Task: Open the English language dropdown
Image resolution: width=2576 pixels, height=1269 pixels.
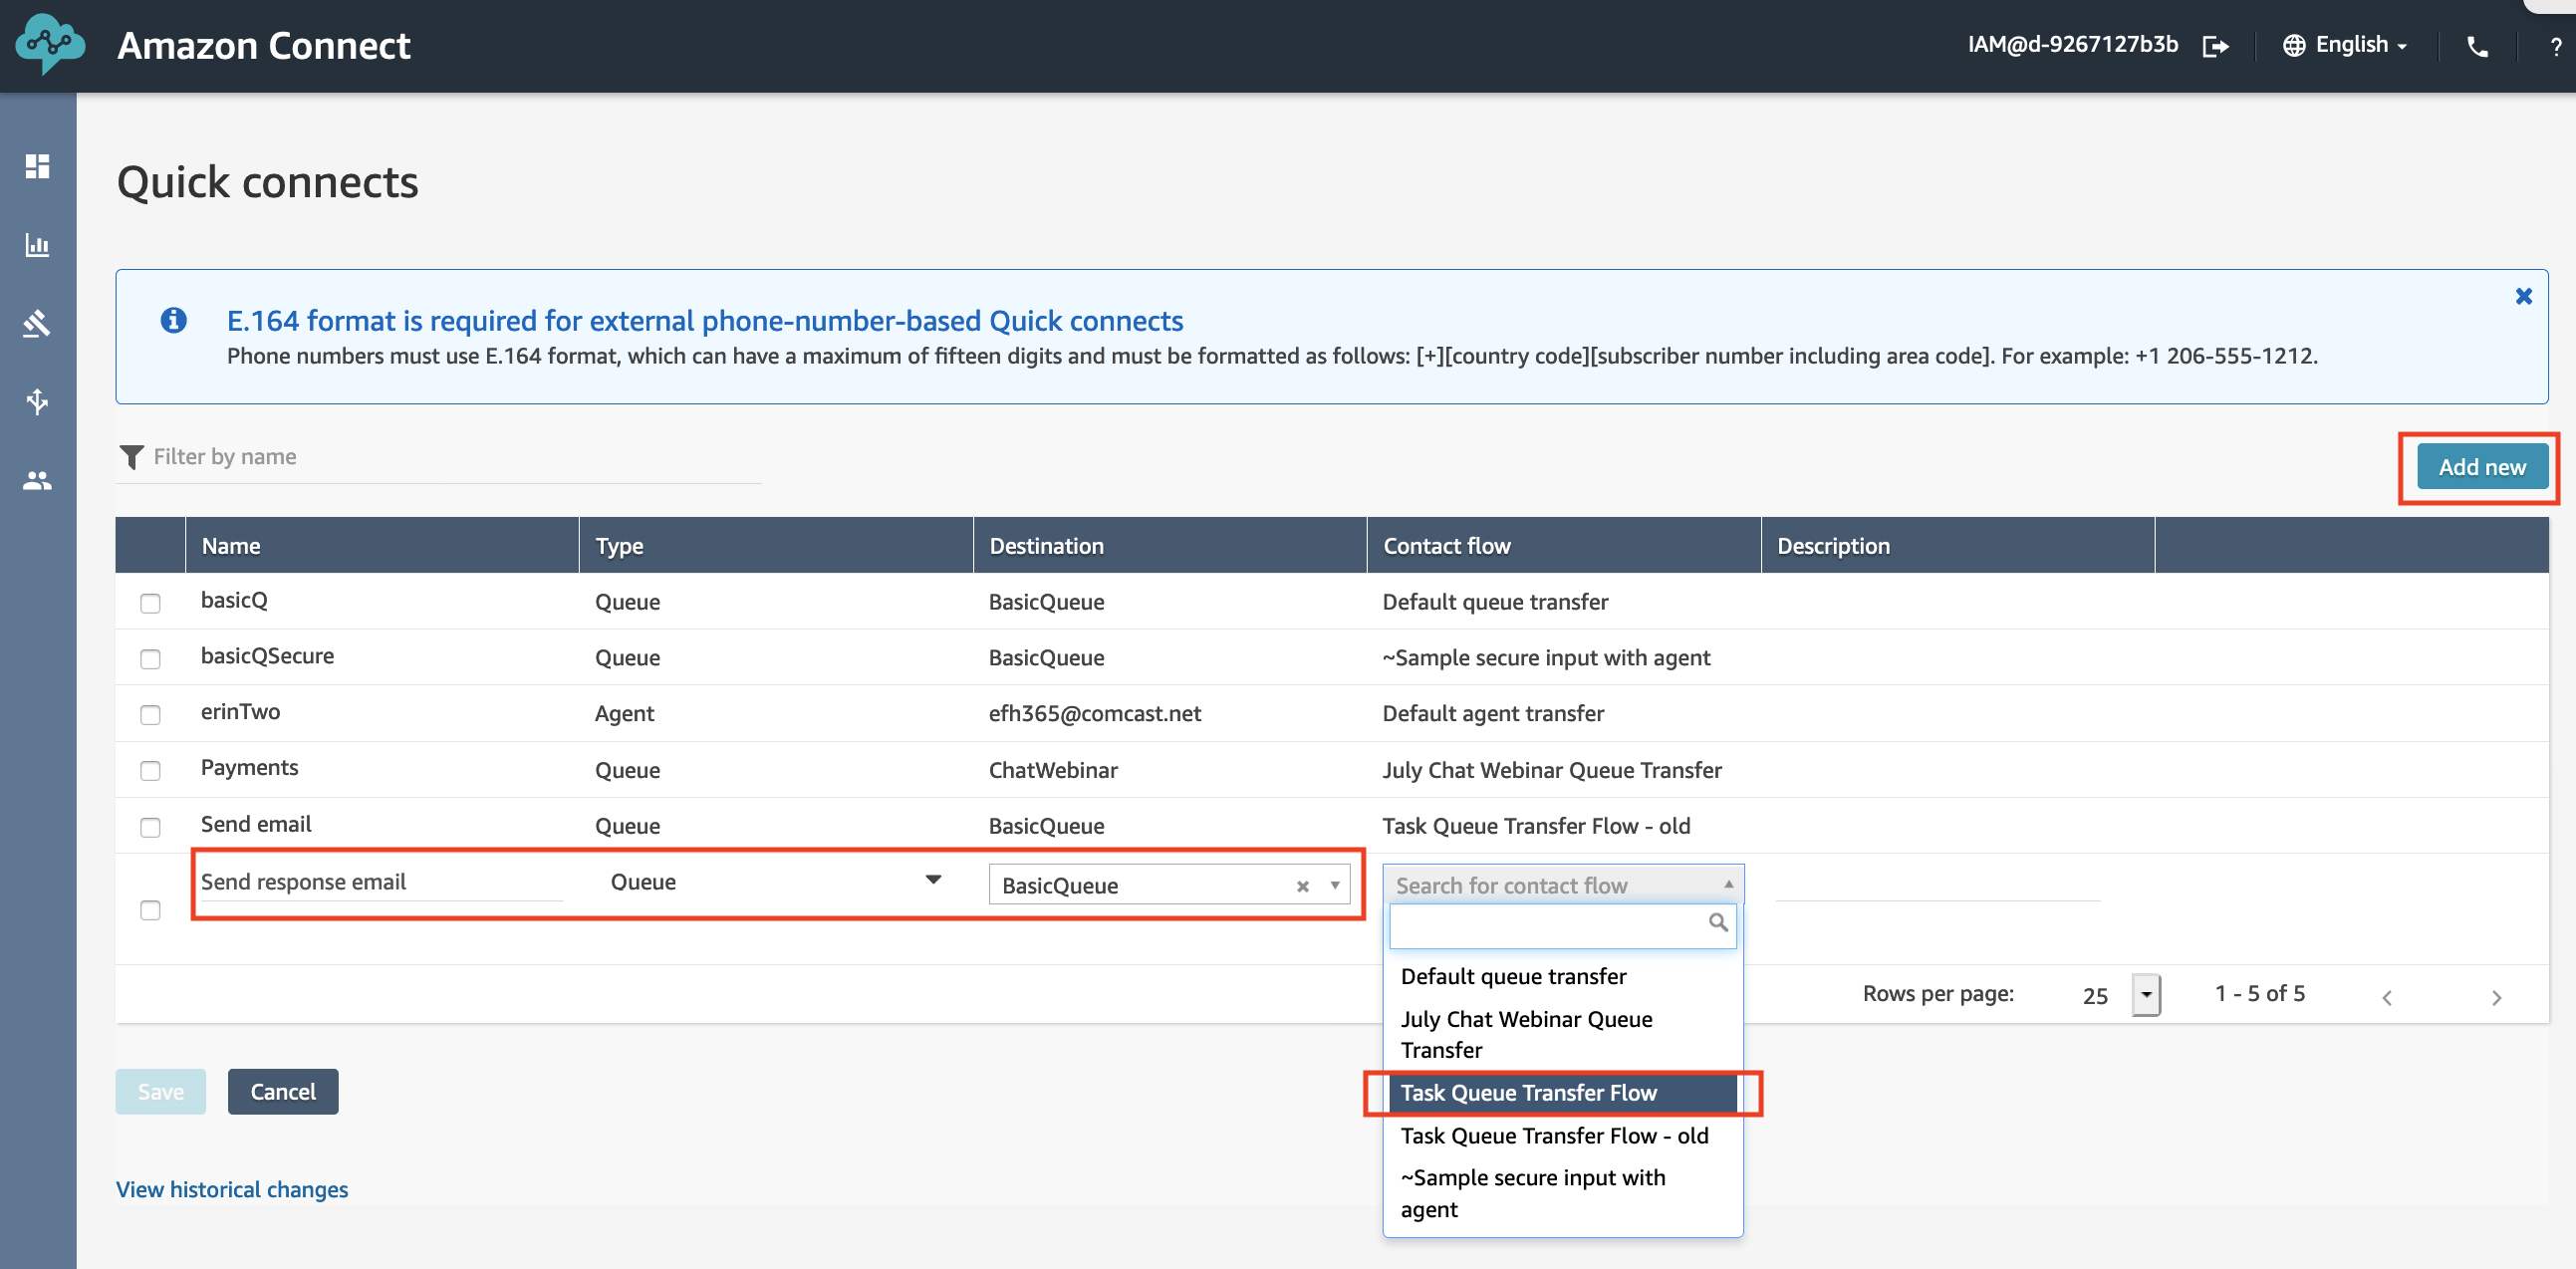Action: tap(2361, 45)
